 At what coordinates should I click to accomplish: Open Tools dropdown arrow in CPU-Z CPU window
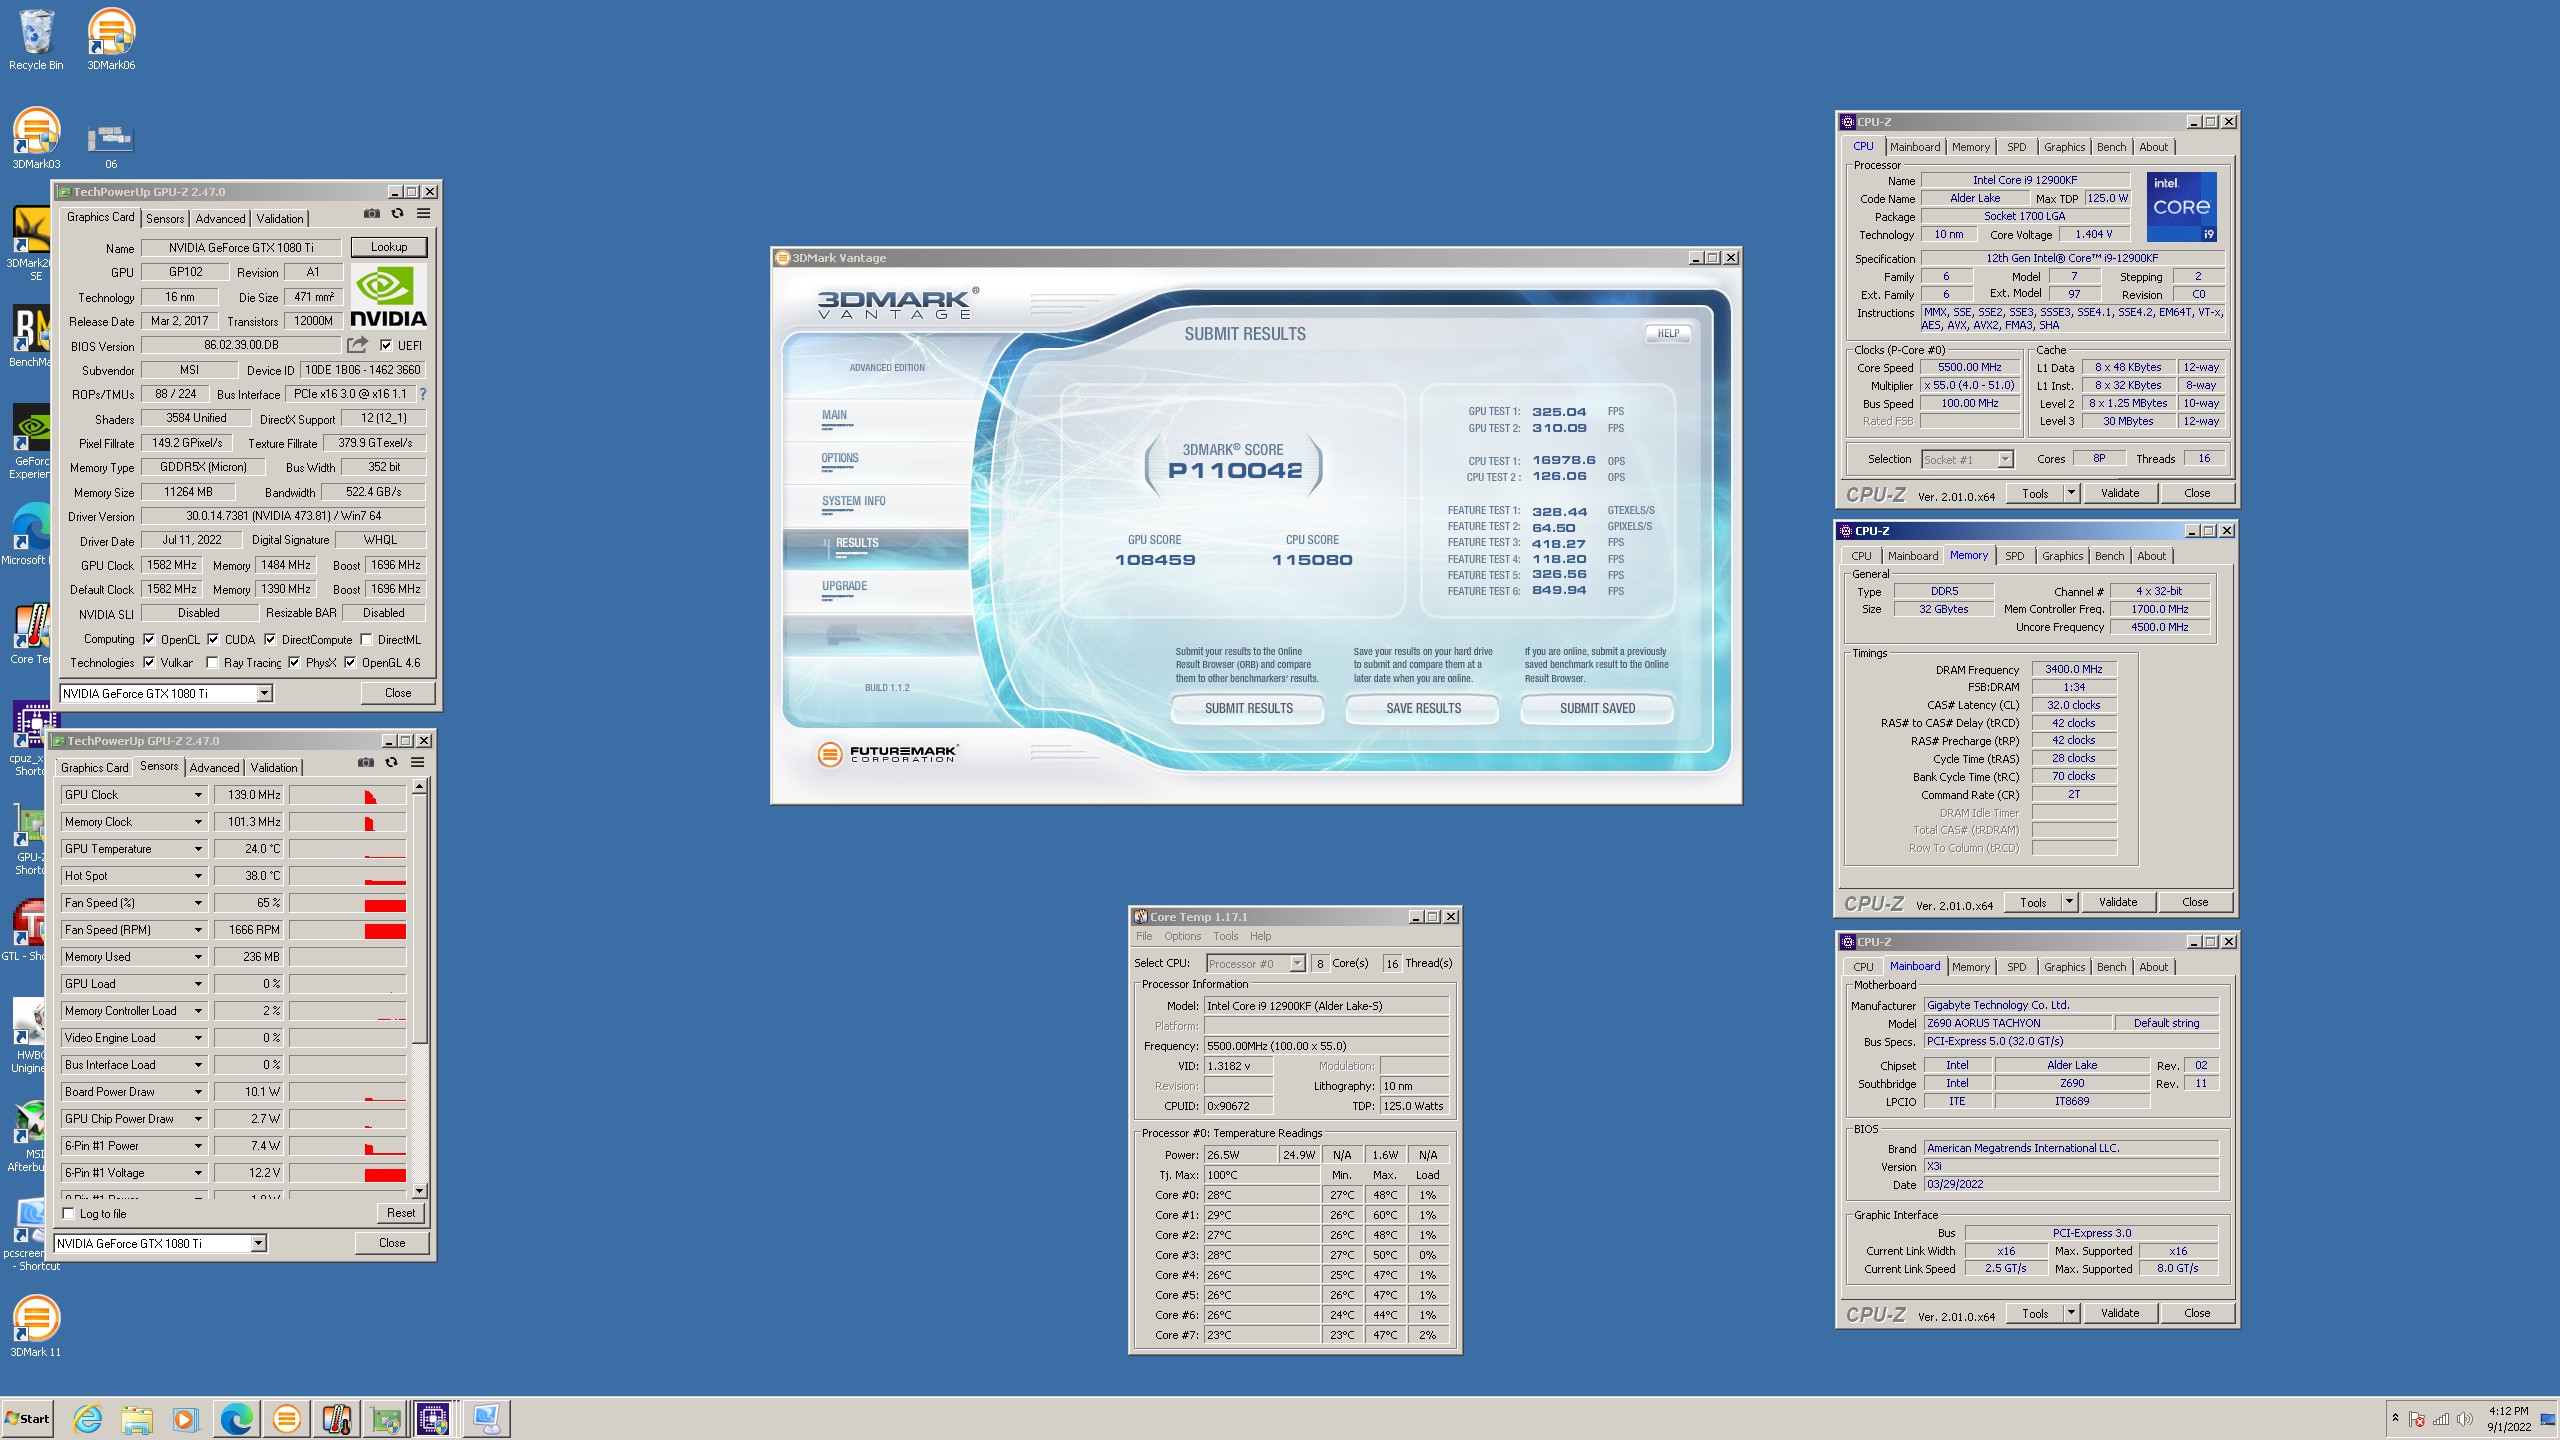[x=2071, y=493]
